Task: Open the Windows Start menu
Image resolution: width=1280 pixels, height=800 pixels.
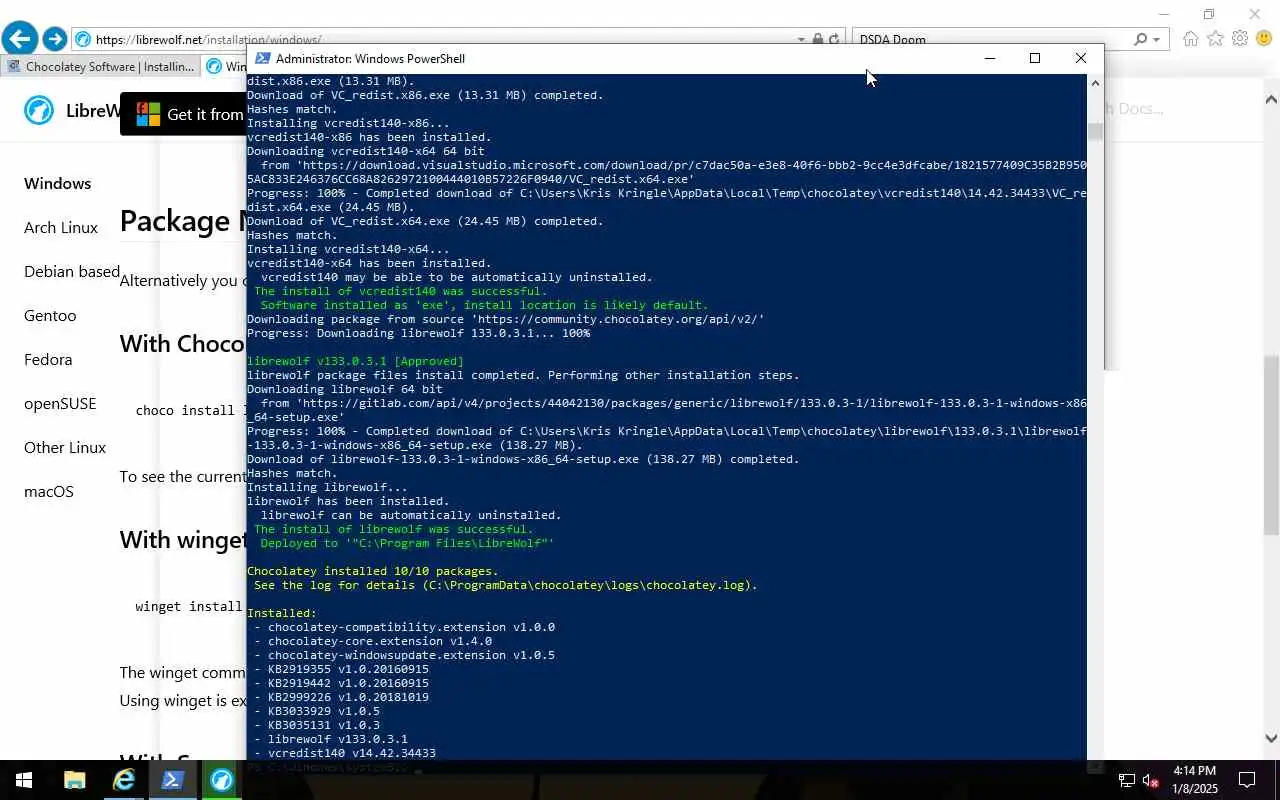Action: pyautogui.click(x=24, y=780)
